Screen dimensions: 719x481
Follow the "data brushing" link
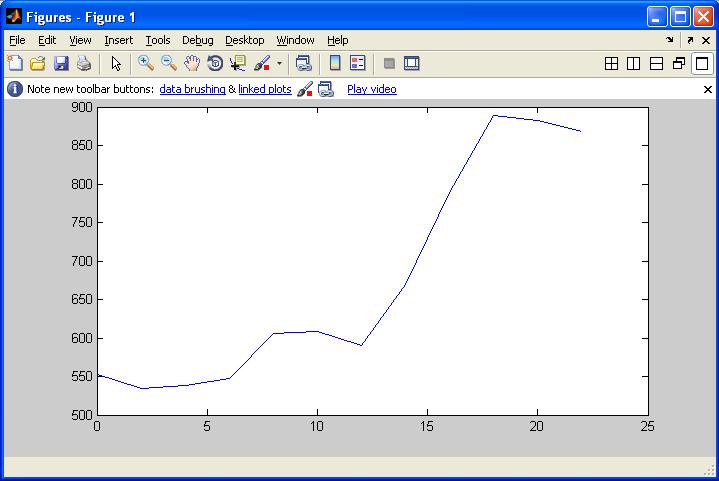[192, 89]
